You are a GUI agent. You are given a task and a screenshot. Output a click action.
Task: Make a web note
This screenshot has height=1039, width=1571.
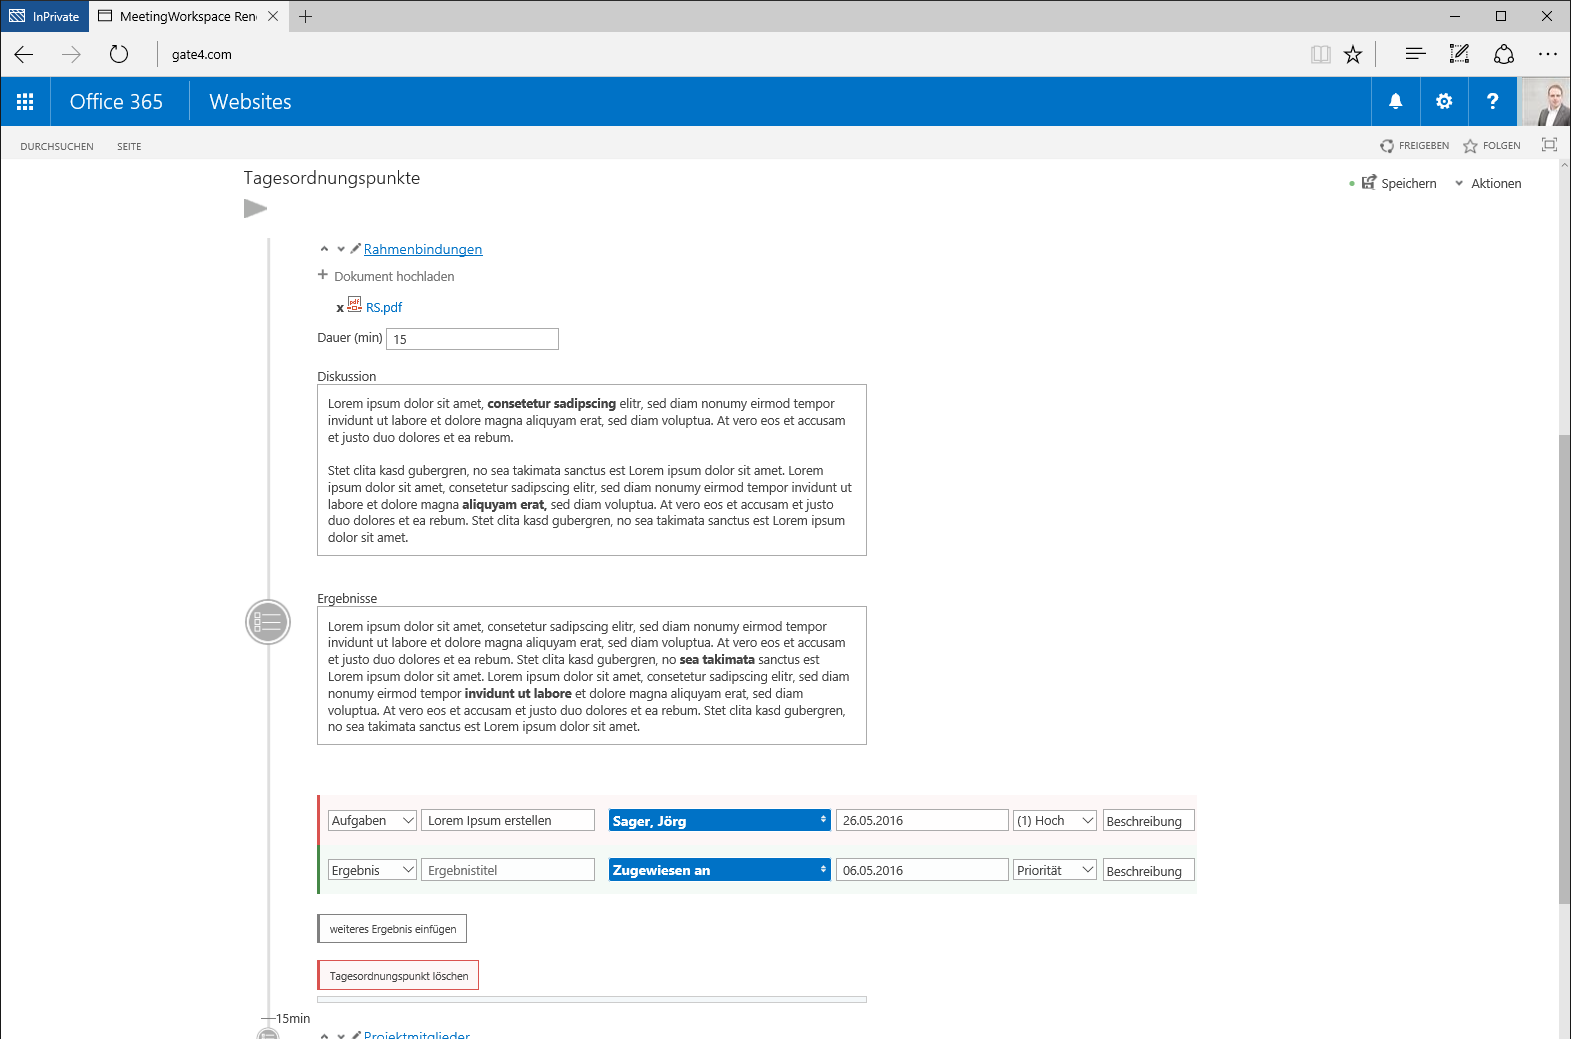point(1459,54)
